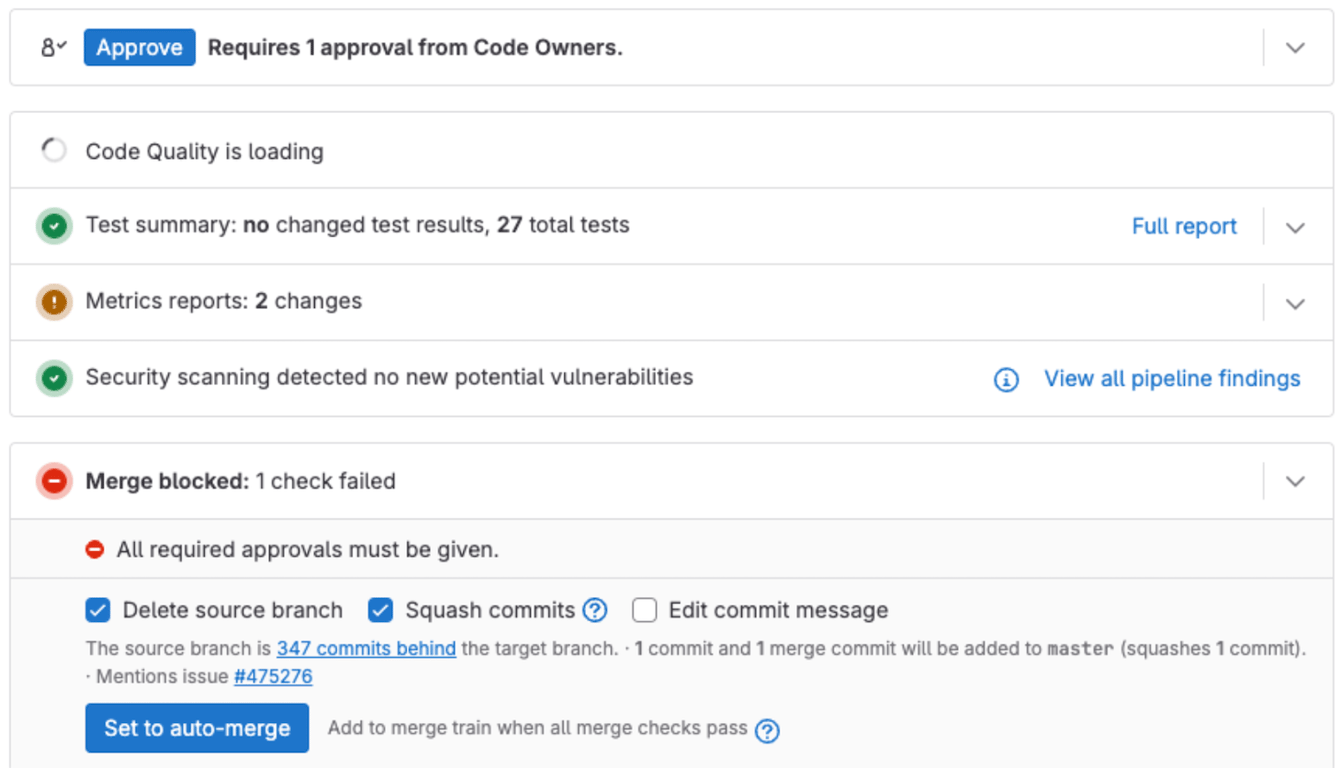This screenshot has width=1341, height=768.
Task: Open the Full report link
Action: pyautogui.click(x=1184, y=226)
